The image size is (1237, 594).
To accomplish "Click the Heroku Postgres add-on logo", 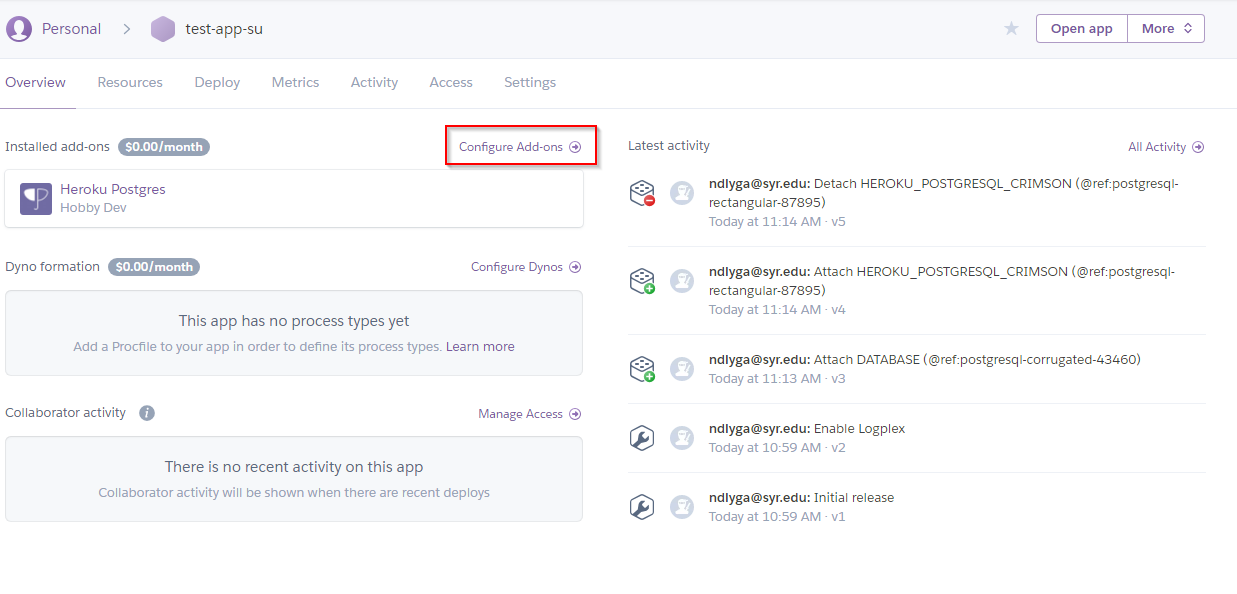I will click(36, 199).
